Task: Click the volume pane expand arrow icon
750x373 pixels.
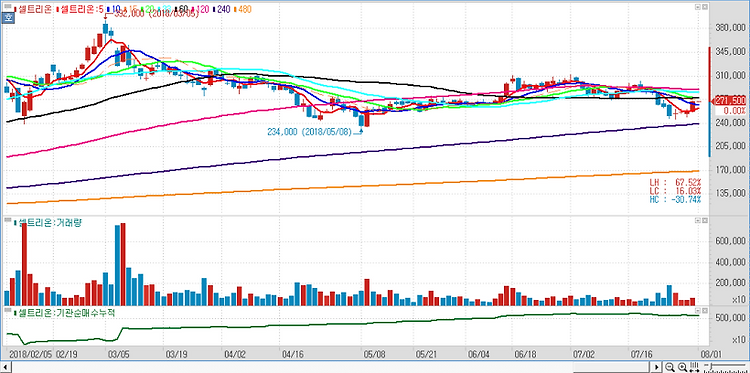Action: click(x=697, y=219)
